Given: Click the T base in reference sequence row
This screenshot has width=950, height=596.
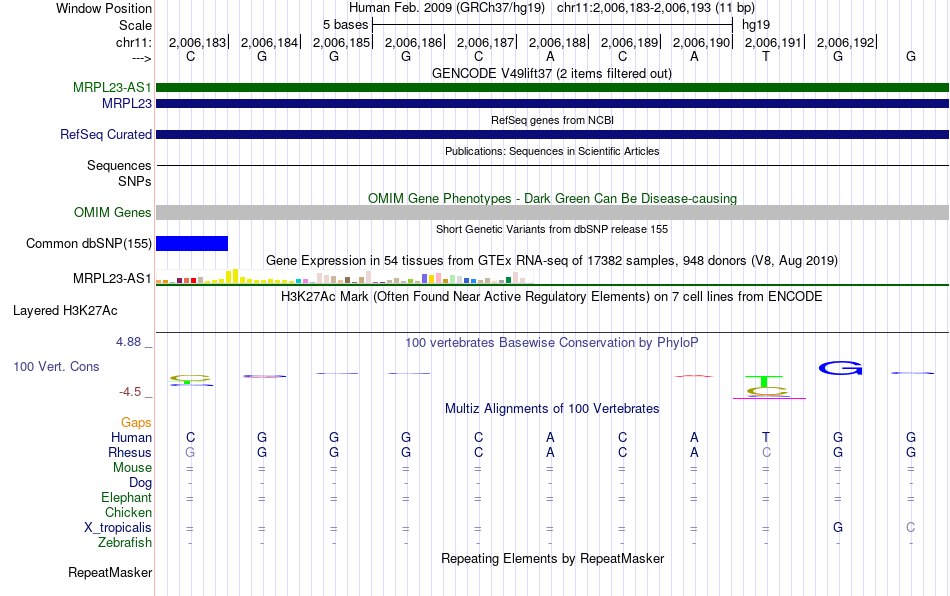Looking at the screenshot, I should point(766,57).
